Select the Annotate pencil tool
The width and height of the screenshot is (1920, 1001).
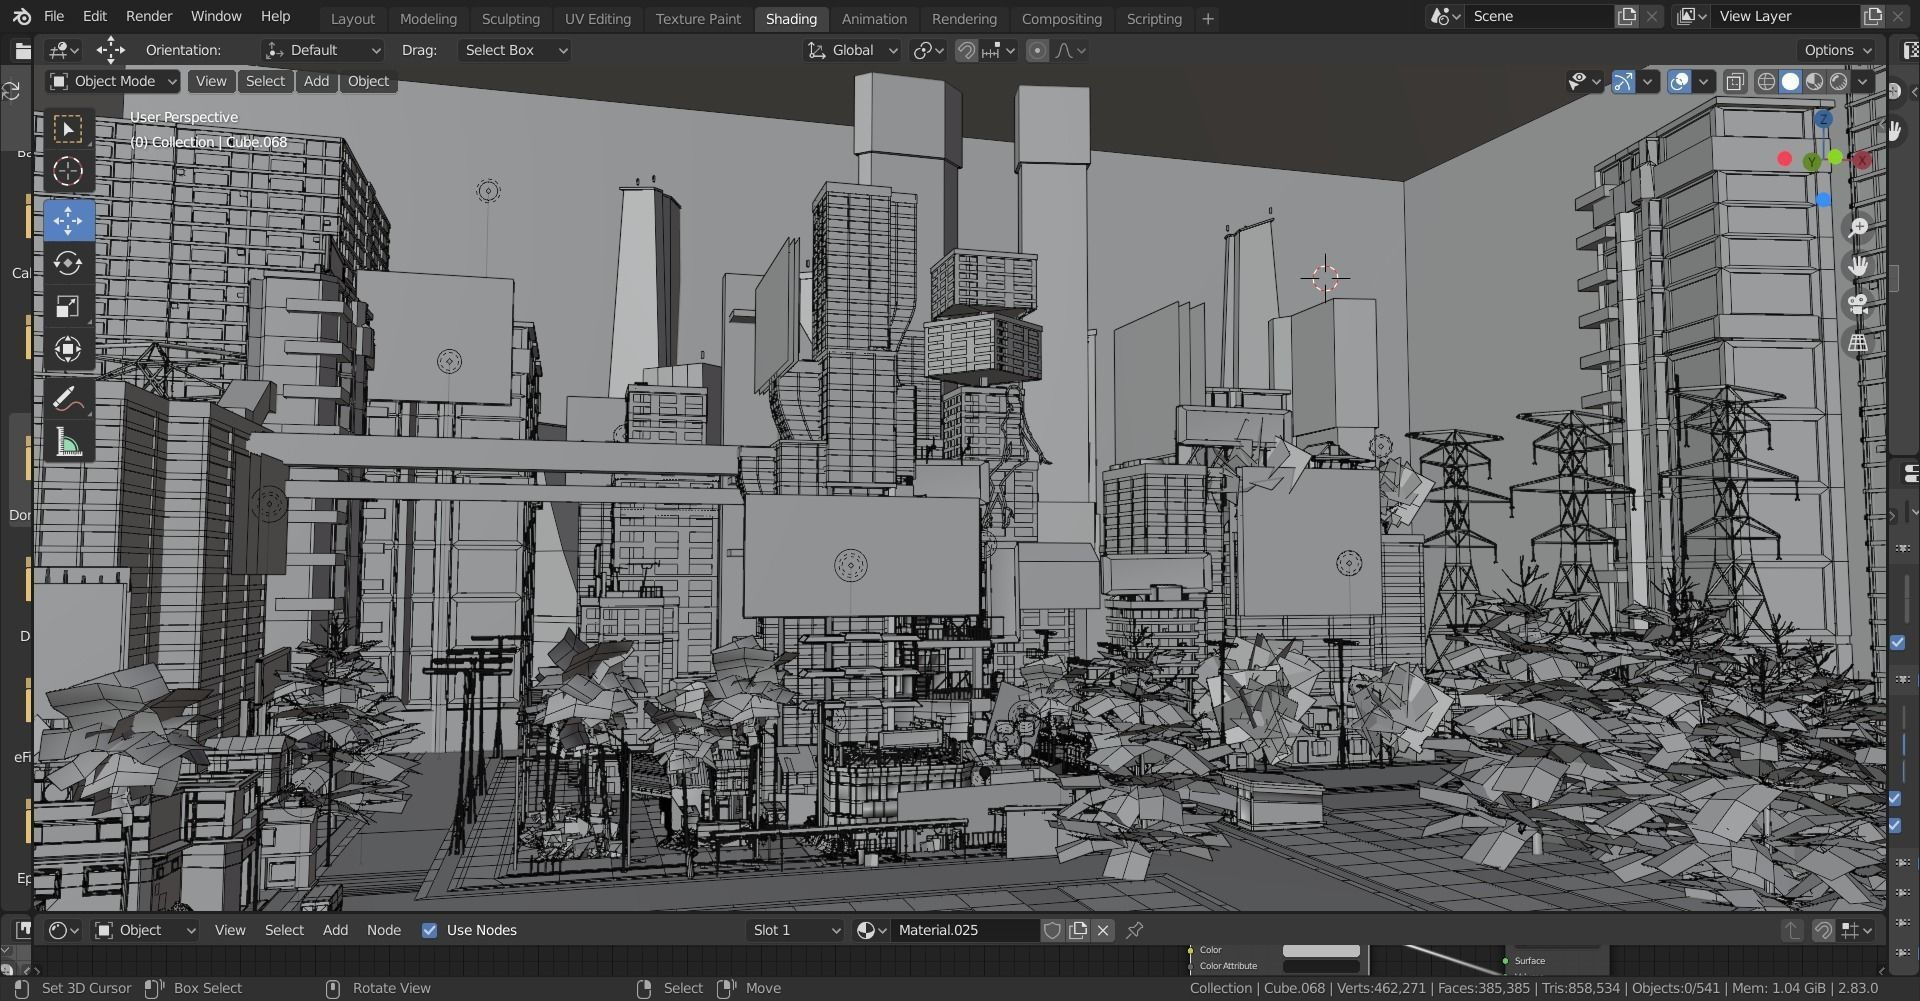coord(68,400)
